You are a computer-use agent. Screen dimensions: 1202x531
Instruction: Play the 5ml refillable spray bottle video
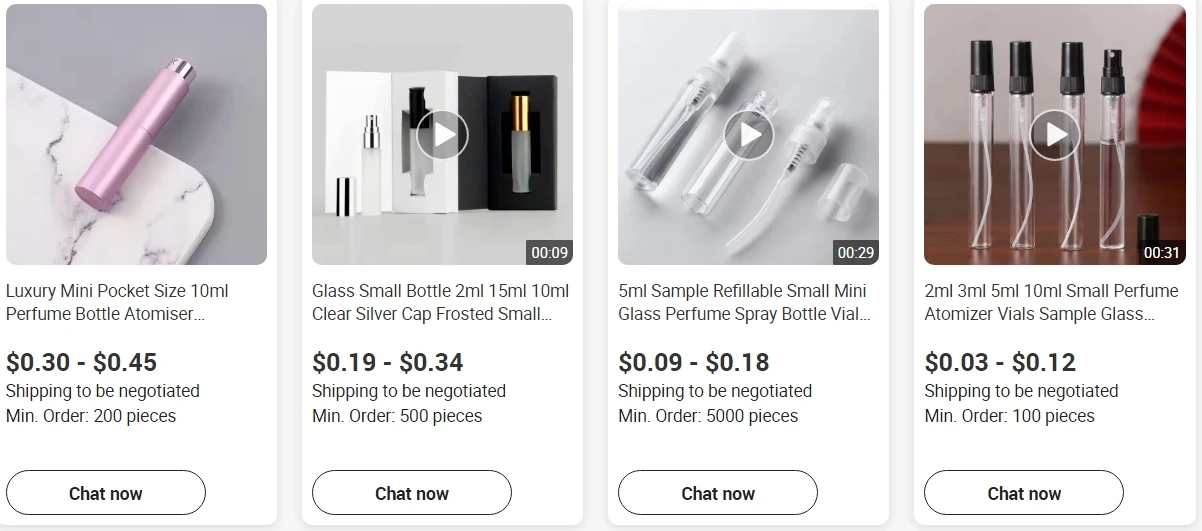coord(748,134)
